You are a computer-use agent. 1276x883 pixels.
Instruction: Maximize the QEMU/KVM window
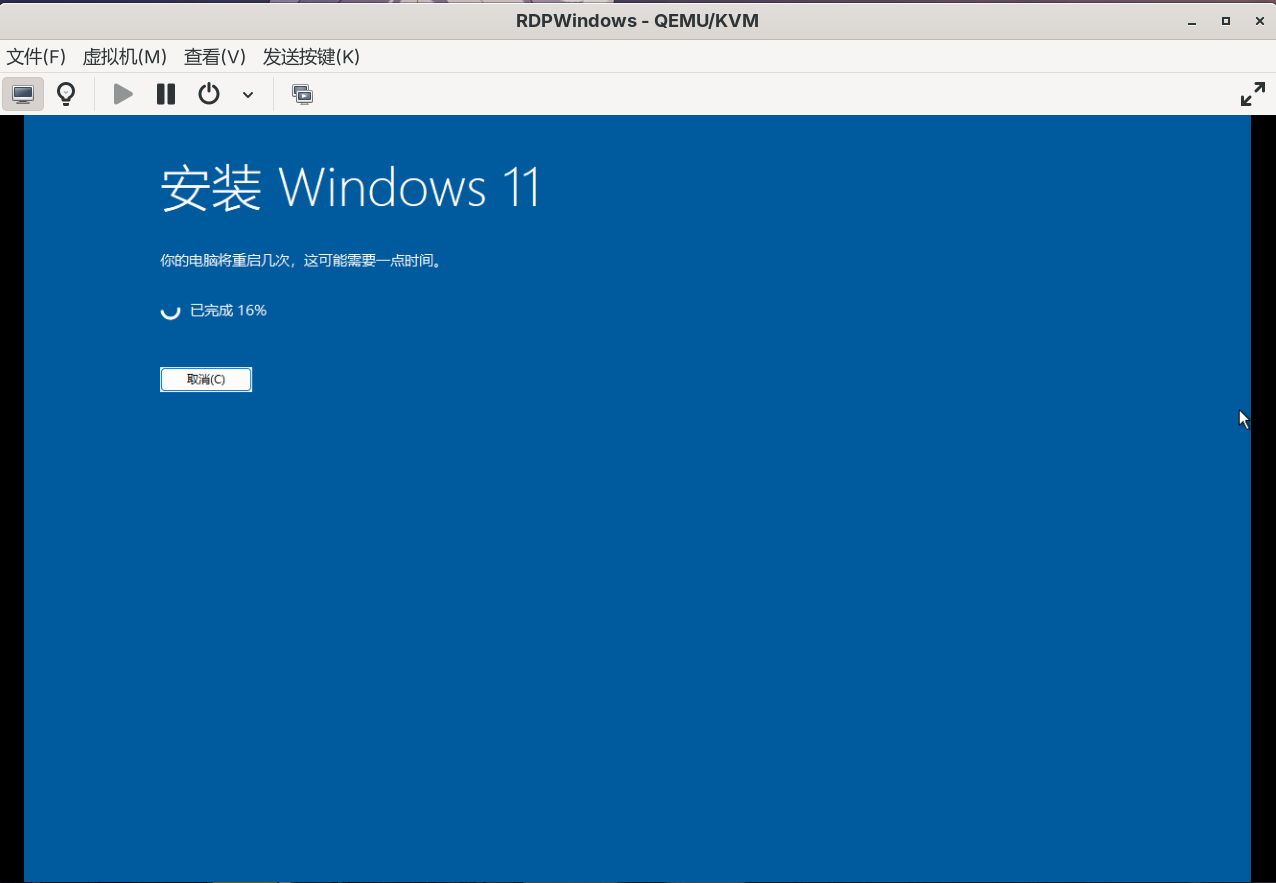point(1225,21)
